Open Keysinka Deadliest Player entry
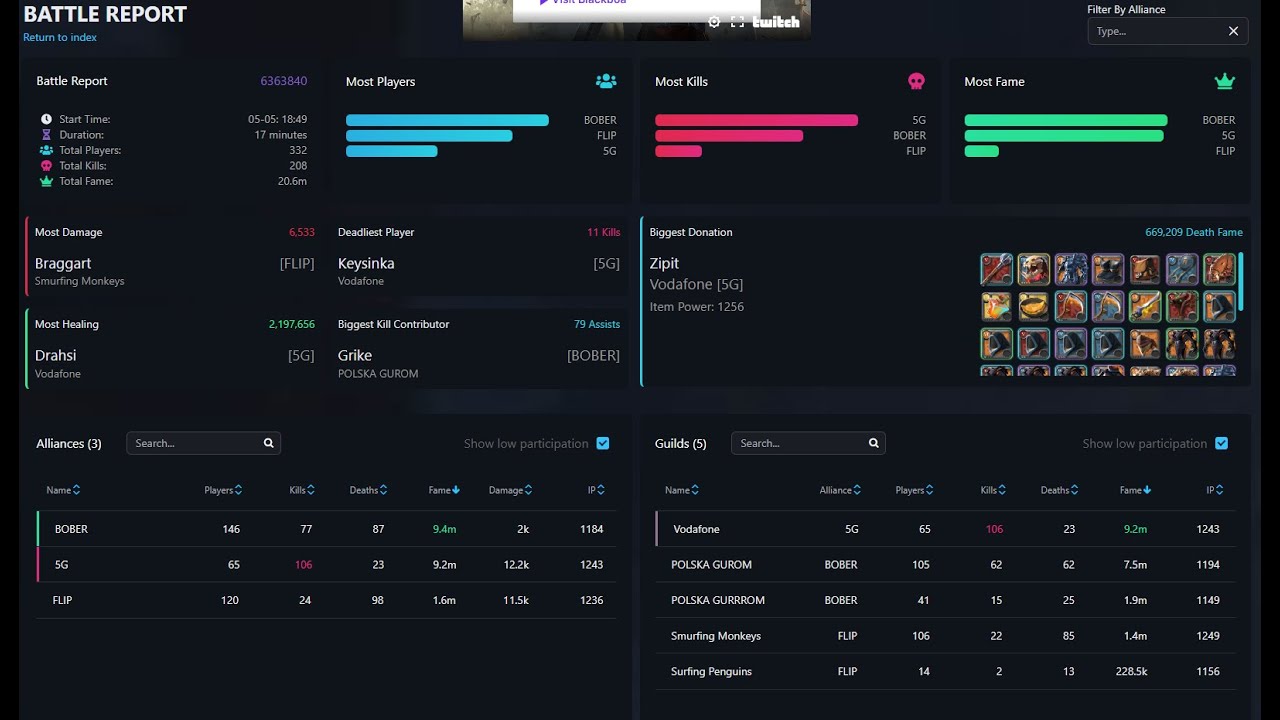This screenshot has height=720, width=1280. pyautogui.click(x=366, y=263)
